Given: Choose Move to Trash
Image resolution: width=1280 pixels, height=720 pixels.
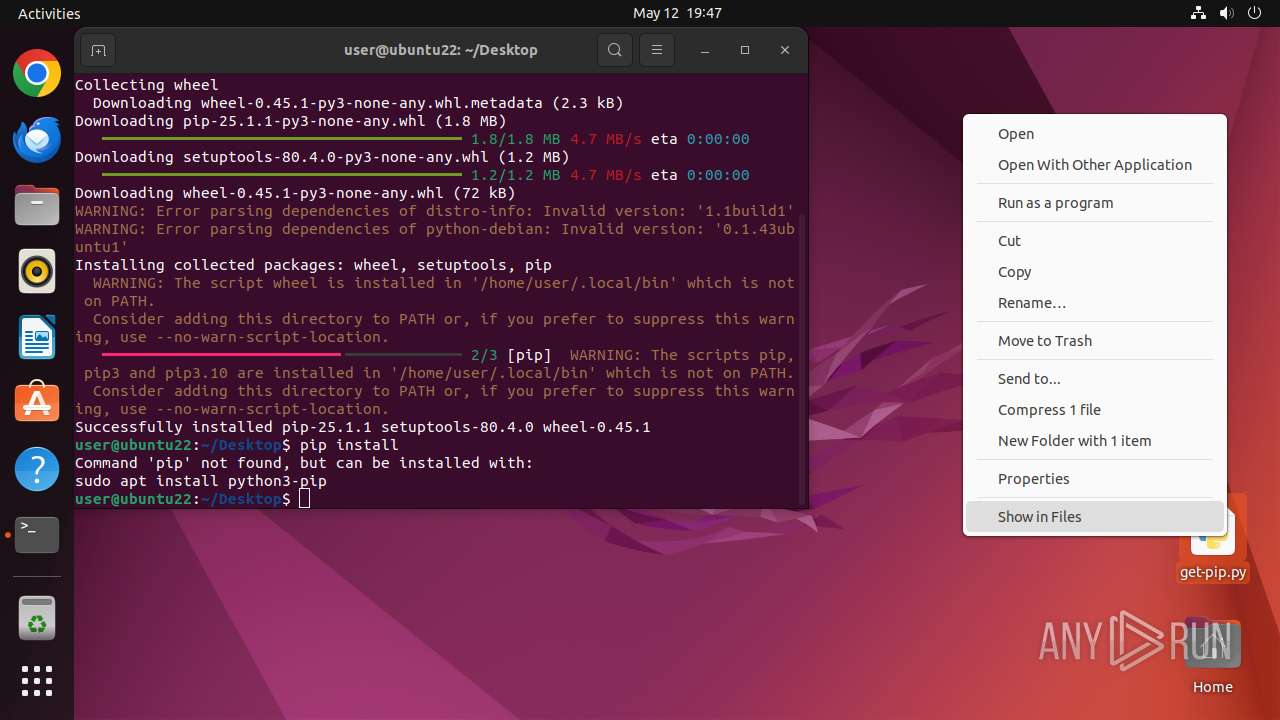Looking at the screenshot, I should pos(1095,341).
